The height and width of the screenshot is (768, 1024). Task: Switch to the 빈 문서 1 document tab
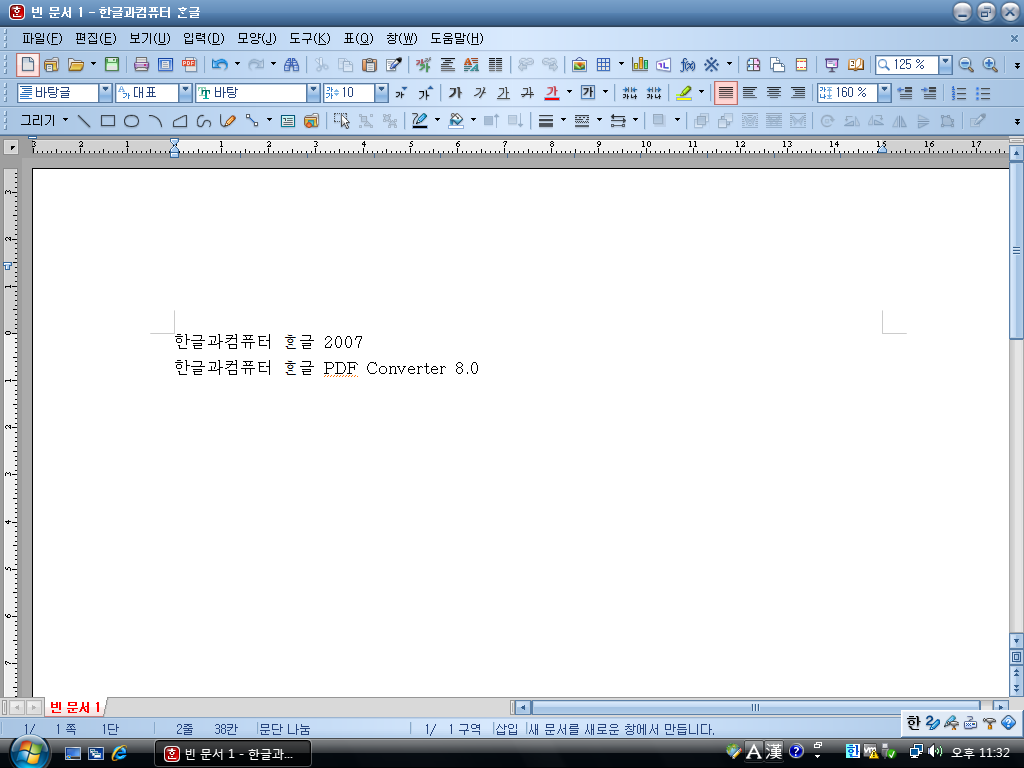click(x=74, y=707)
